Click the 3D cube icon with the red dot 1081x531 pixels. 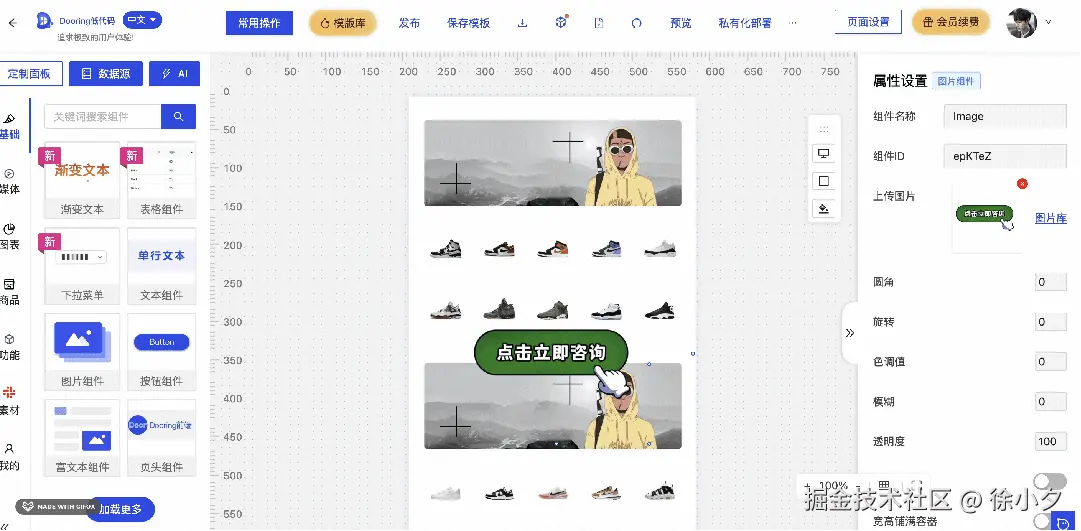pos(560,23)
